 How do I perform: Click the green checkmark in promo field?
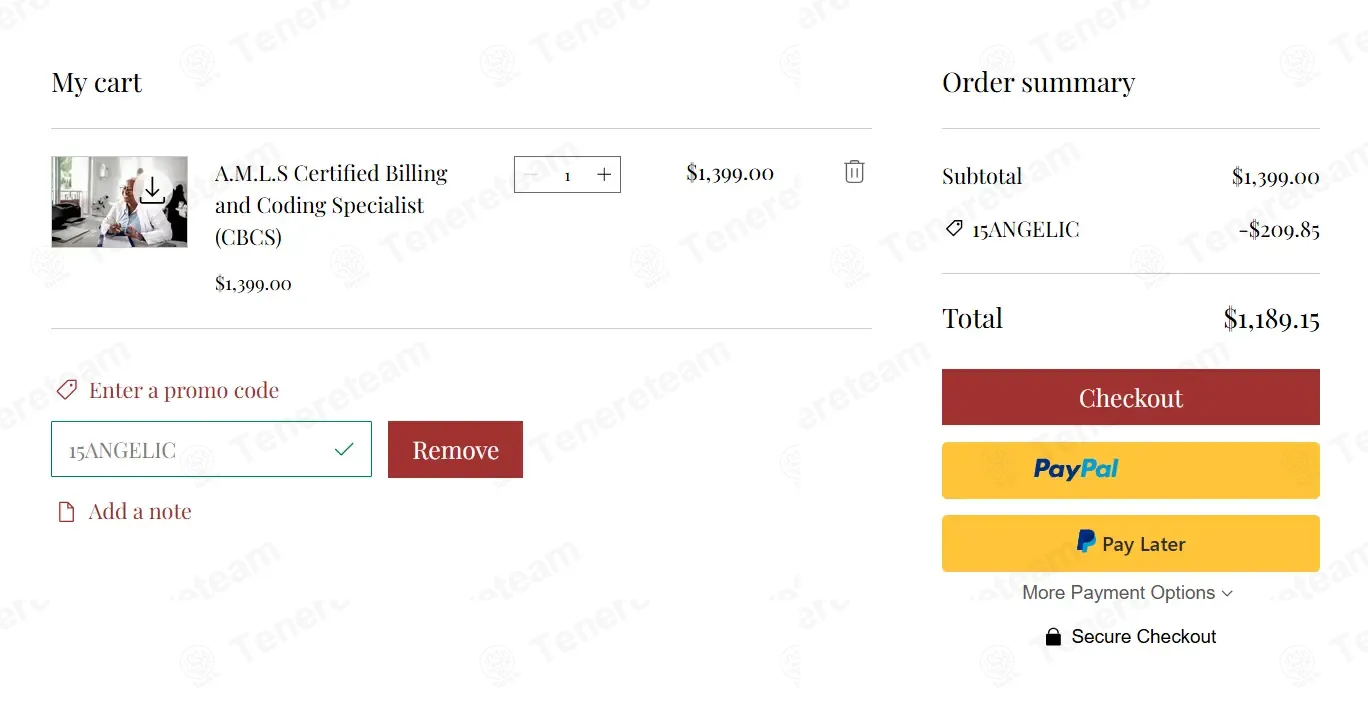coord(344,450)
